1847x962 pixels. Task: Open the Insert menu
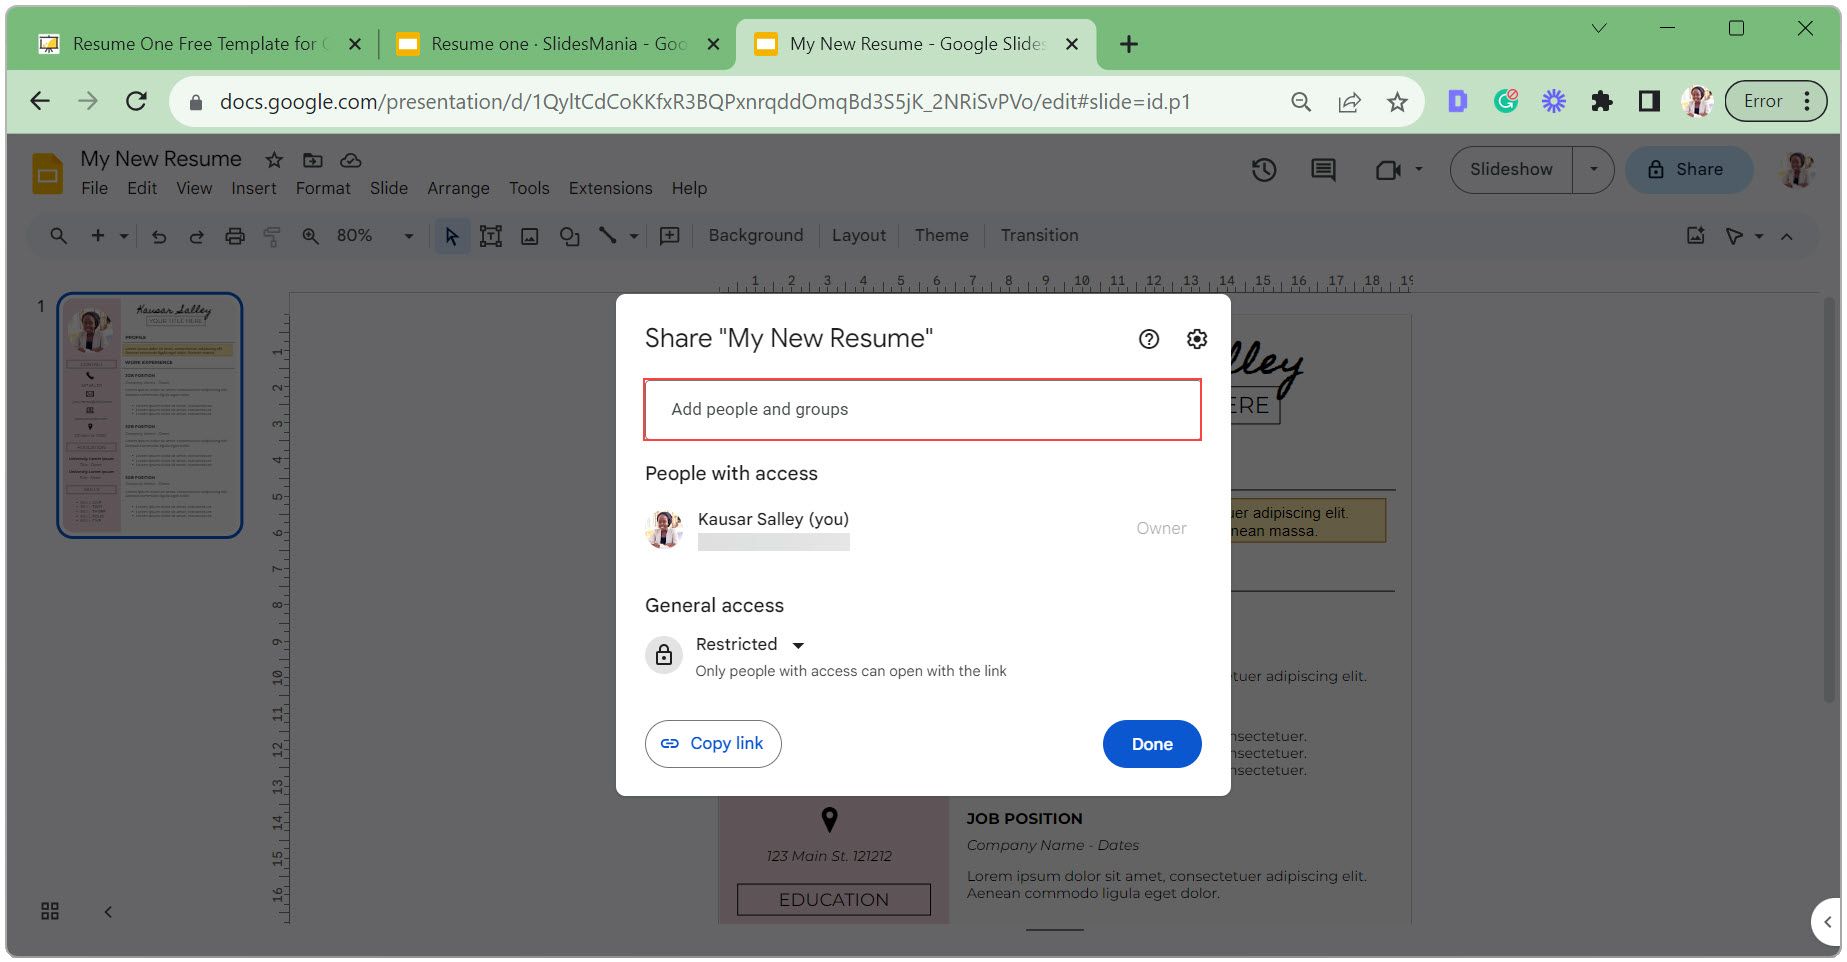254,188
